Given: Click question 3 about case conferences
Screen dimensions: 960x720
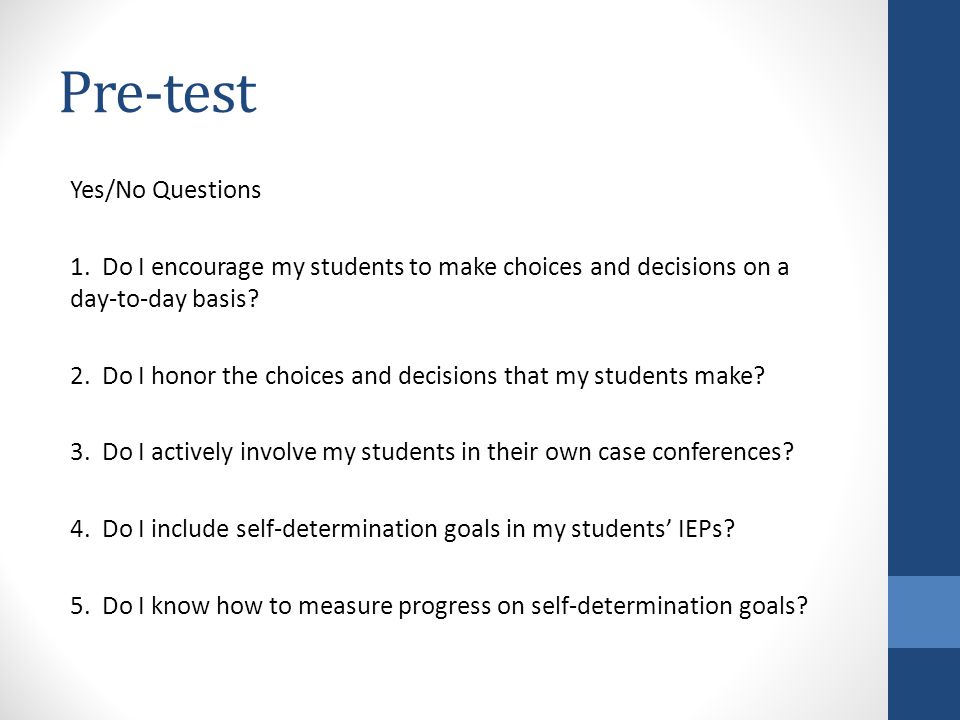Looking at the screenshot, I should [432, 452].
